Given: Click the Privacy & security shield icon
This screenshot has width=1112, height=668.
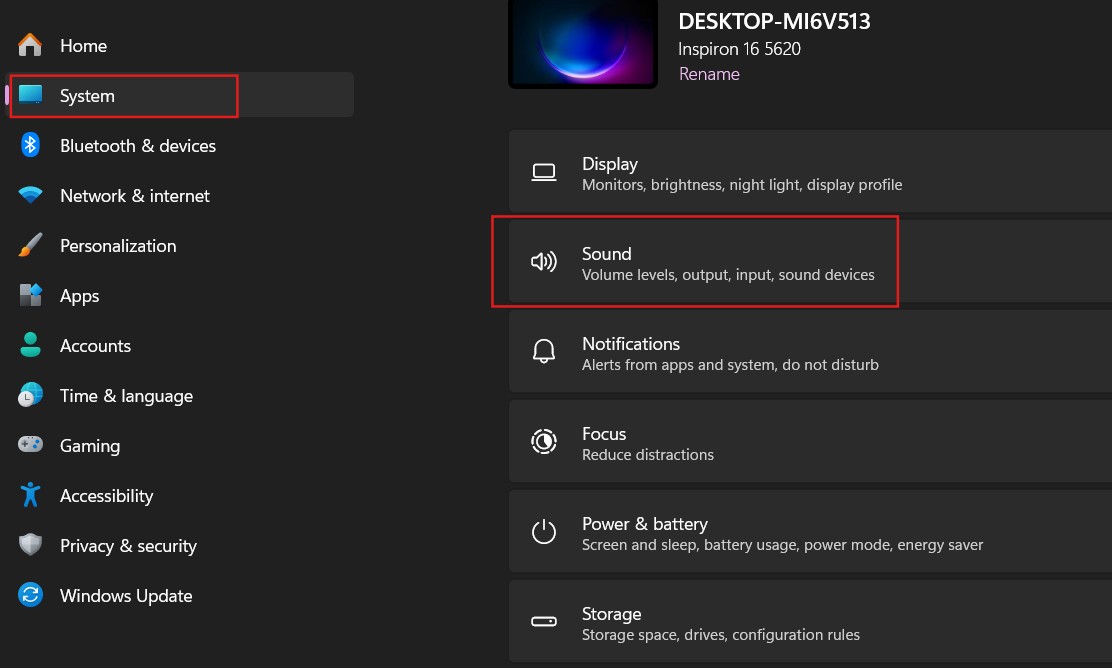Looking at the screenshot, I should tap(30, 545).
